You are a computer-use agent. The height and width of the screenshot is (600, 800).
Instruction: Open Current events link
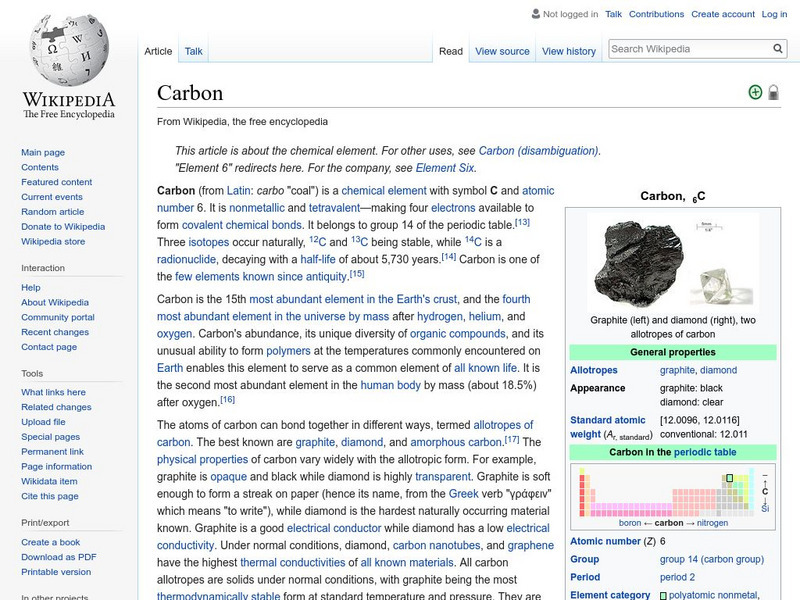click(x=52, y=196)
